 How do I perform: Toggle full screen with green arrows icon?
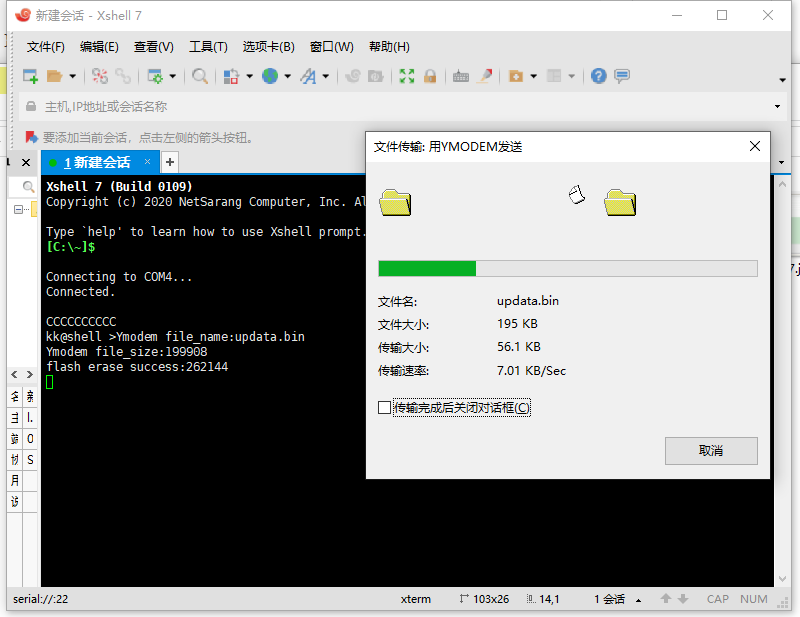(407, 76)
